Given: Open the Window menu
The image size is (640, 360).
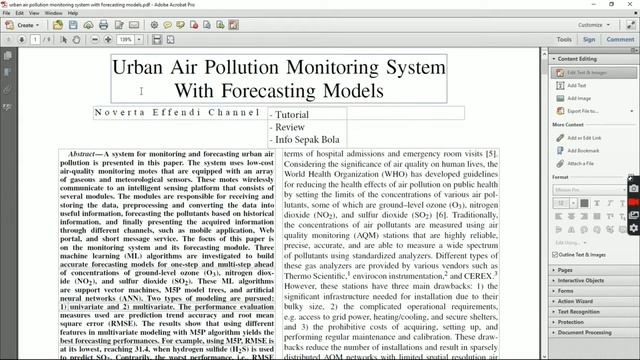Looking at the screenshot, I should pyautogui.click(x=53, y=13).
